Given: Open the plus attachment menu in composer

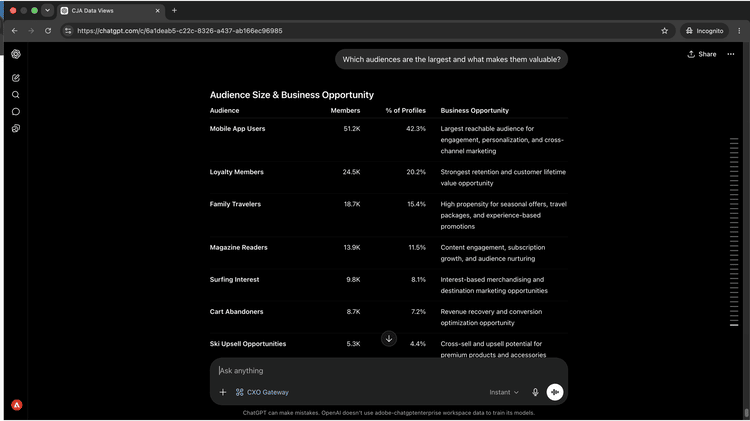Looking at the screenshot, I should pos(223,392).
